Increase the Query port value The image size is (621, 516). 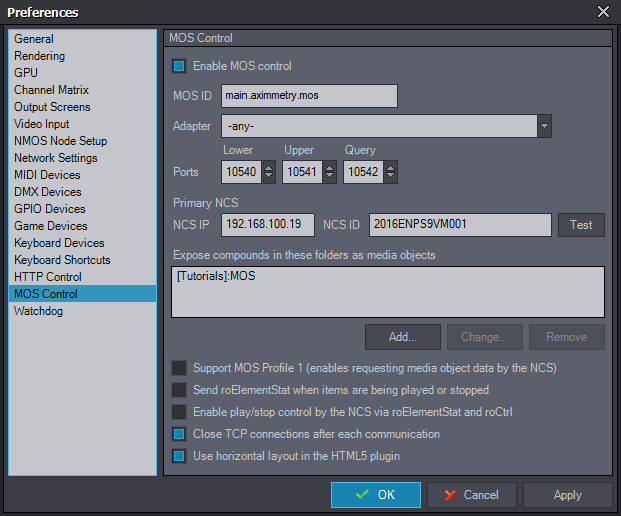pos(390,167)
